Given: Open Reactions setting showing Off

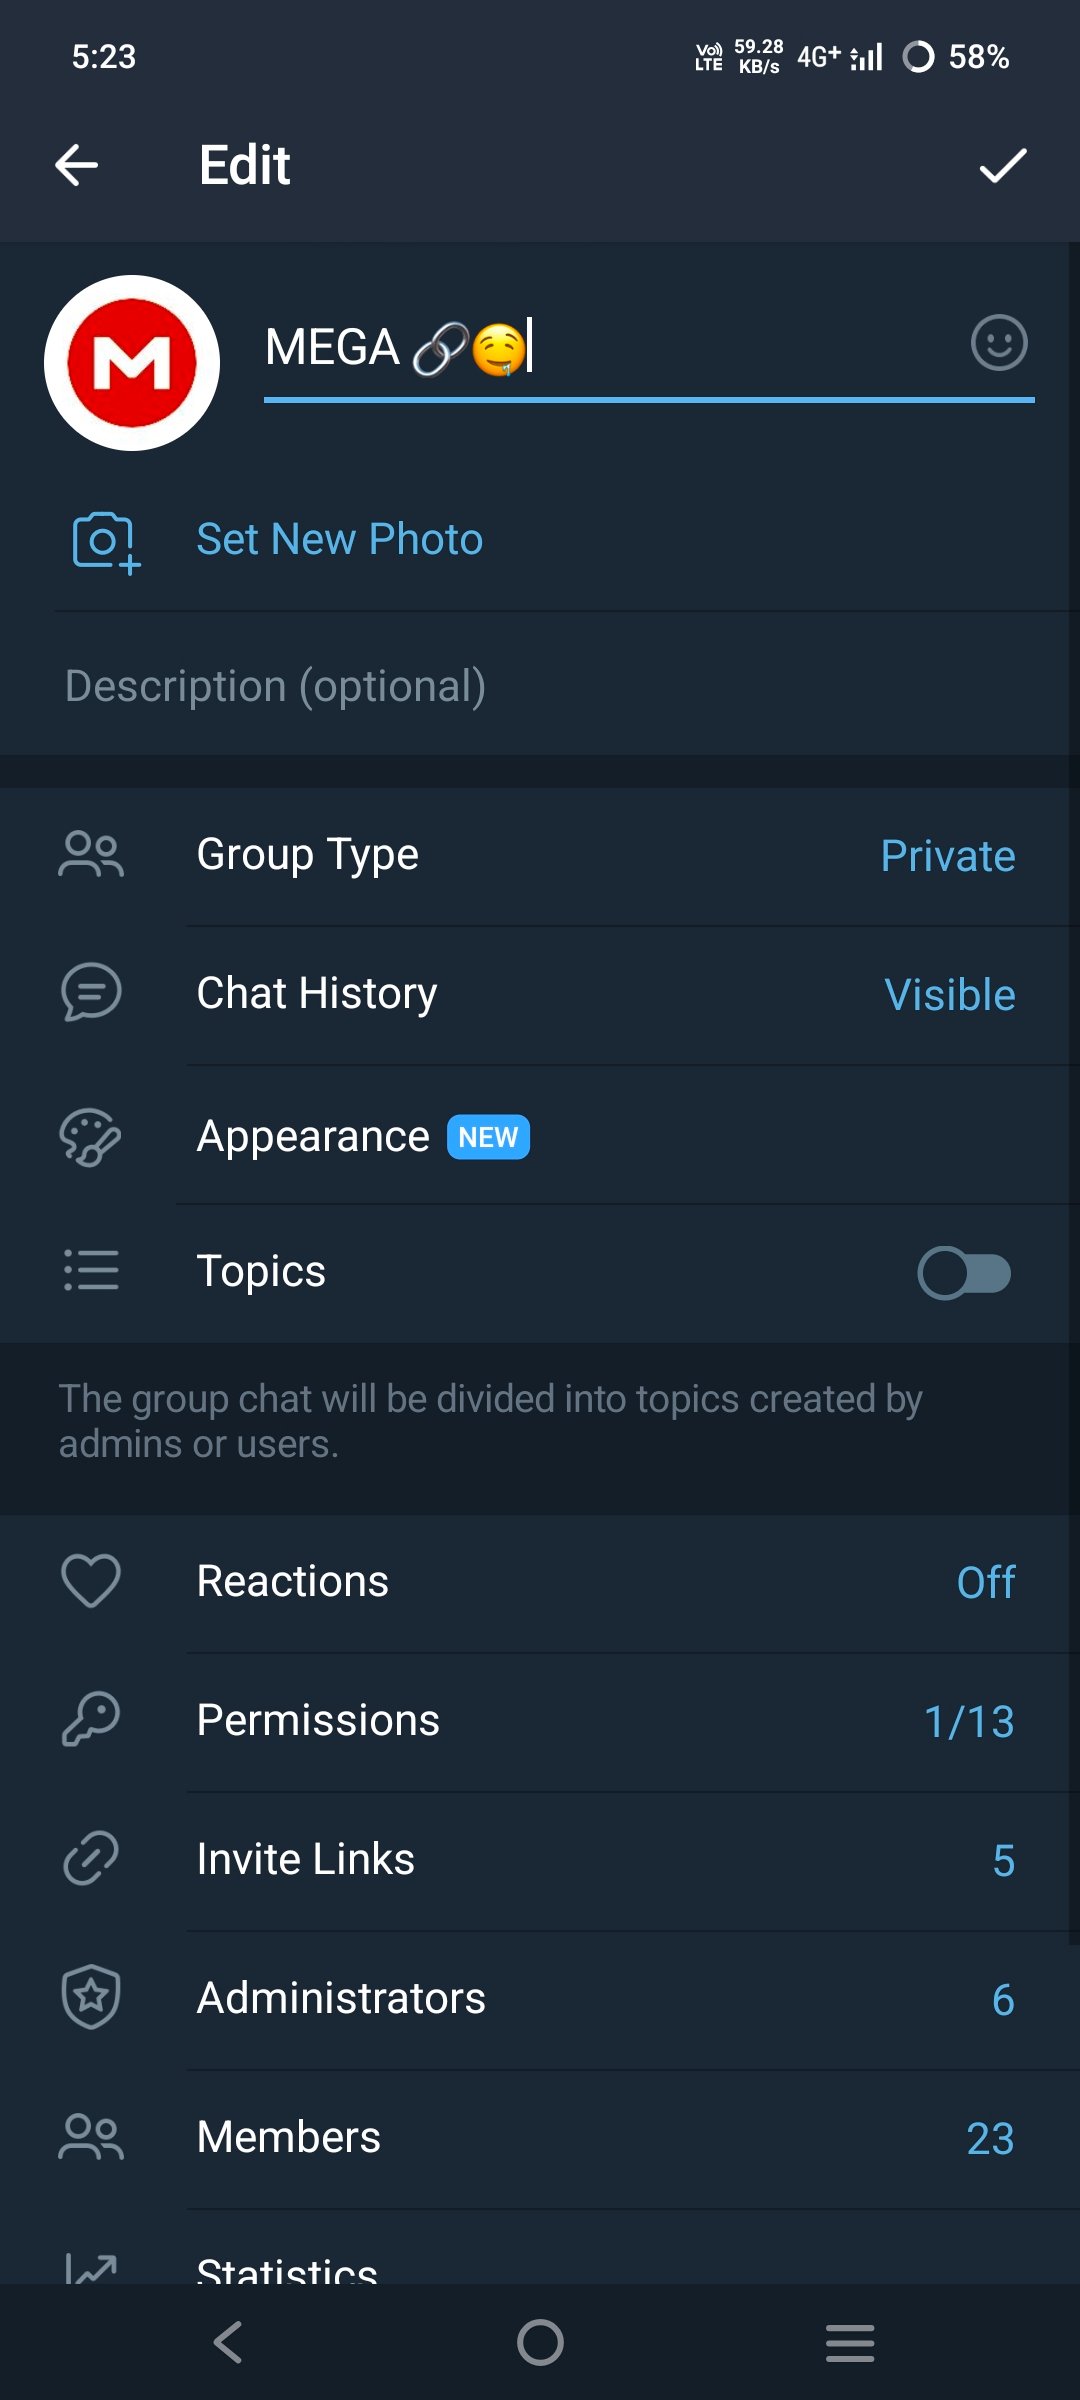Looking at the screenshot, I should [540, 1582].
